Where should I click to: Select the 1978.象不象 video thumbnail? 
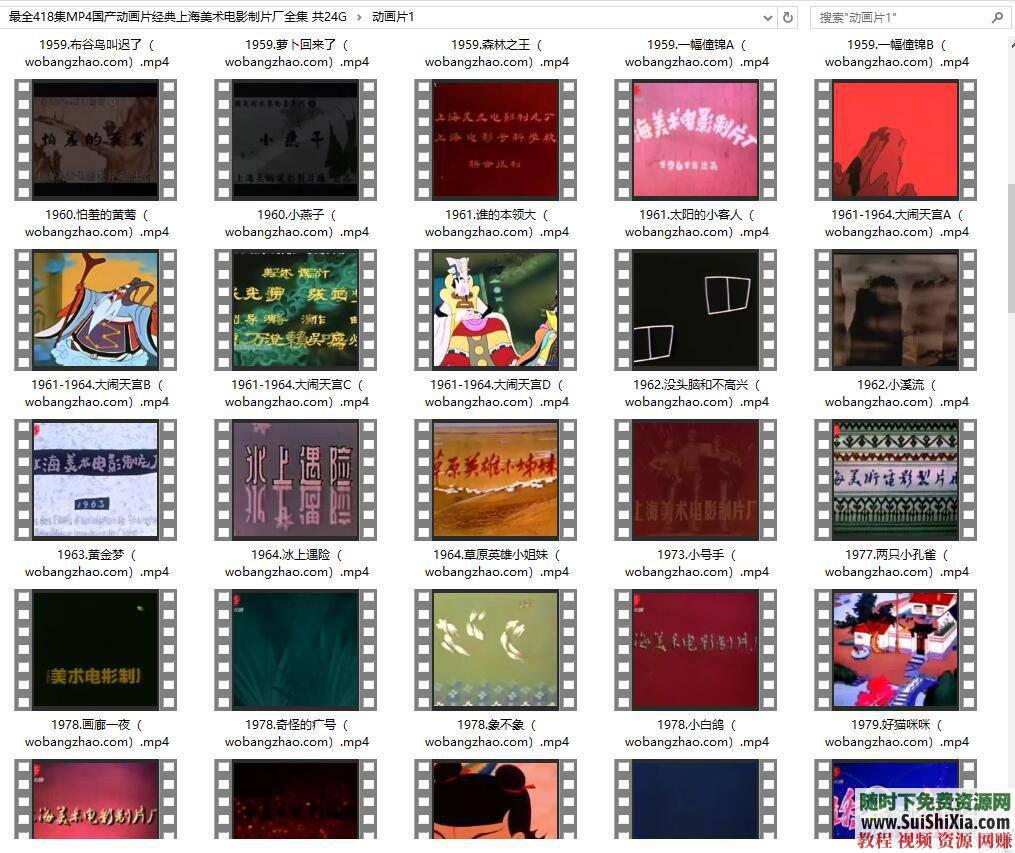tap(495, 650)
